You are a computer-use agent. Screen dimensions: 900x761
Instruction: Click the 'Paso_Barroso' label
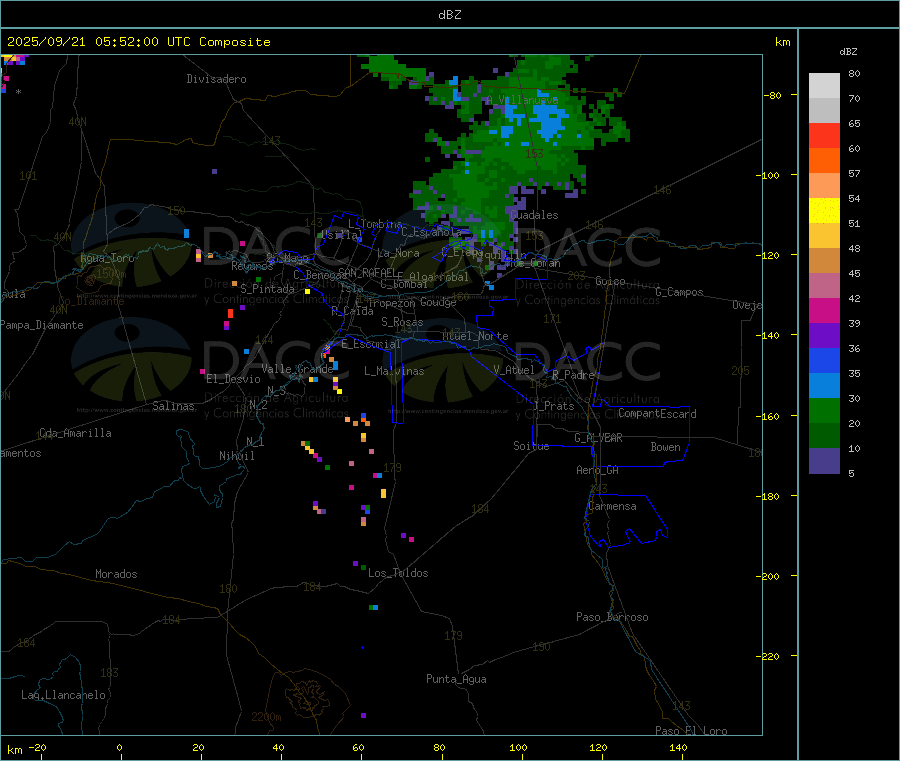click(x=612, y=617)
